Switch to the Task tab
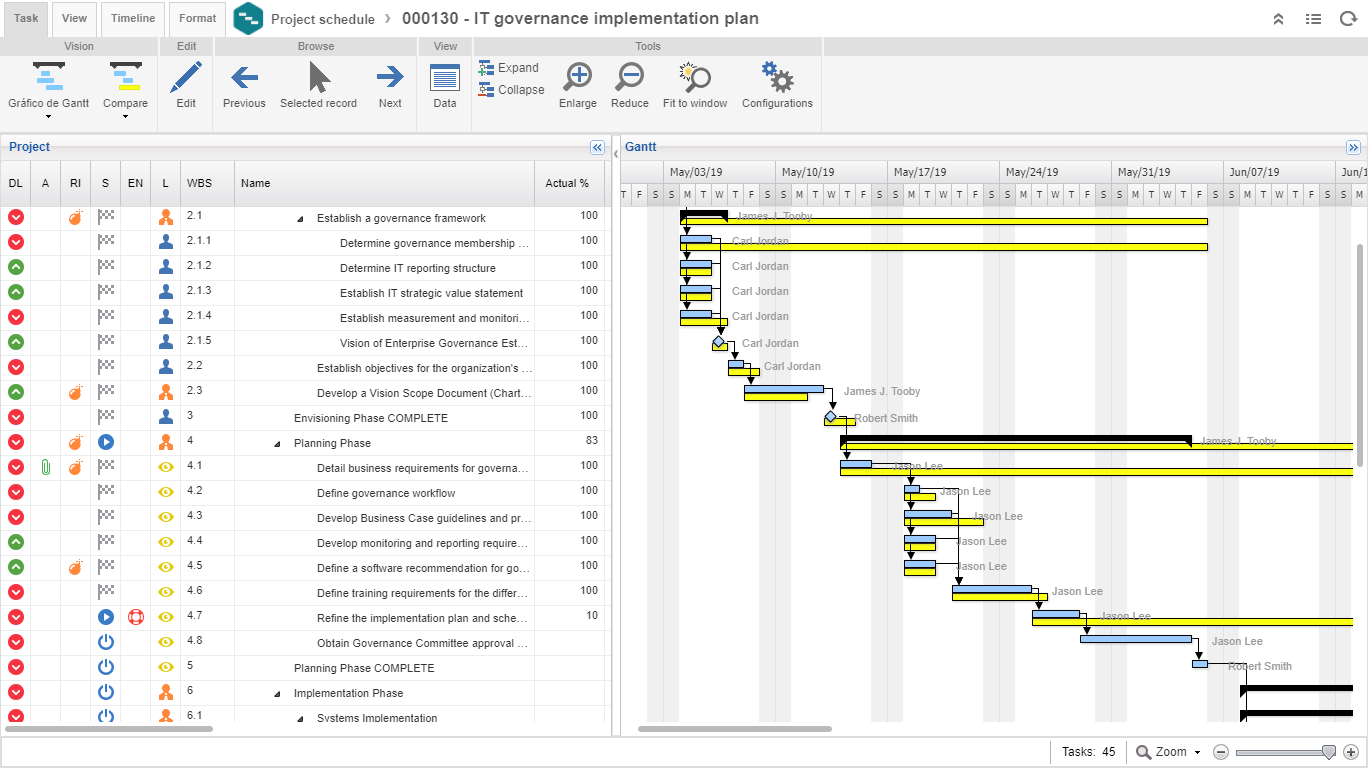 tap(26, 18)
